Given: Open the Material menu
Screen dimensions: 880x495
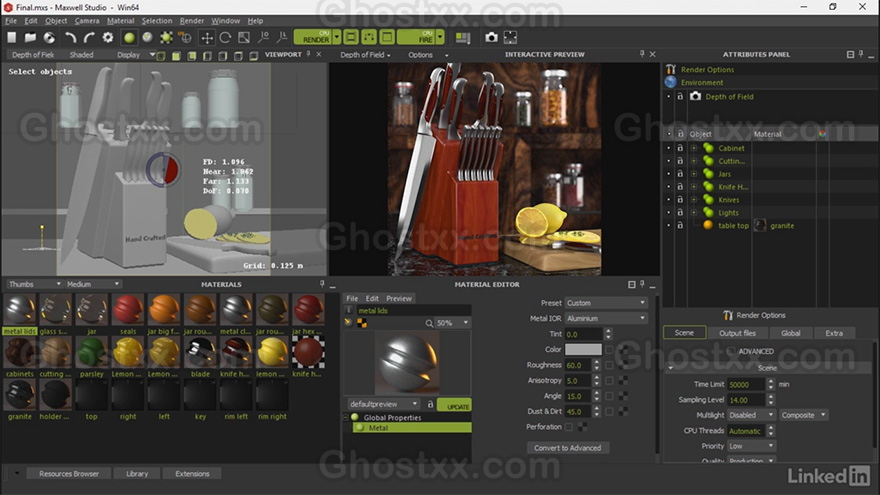Looking at the screenshot, I should tap(121, 21).
